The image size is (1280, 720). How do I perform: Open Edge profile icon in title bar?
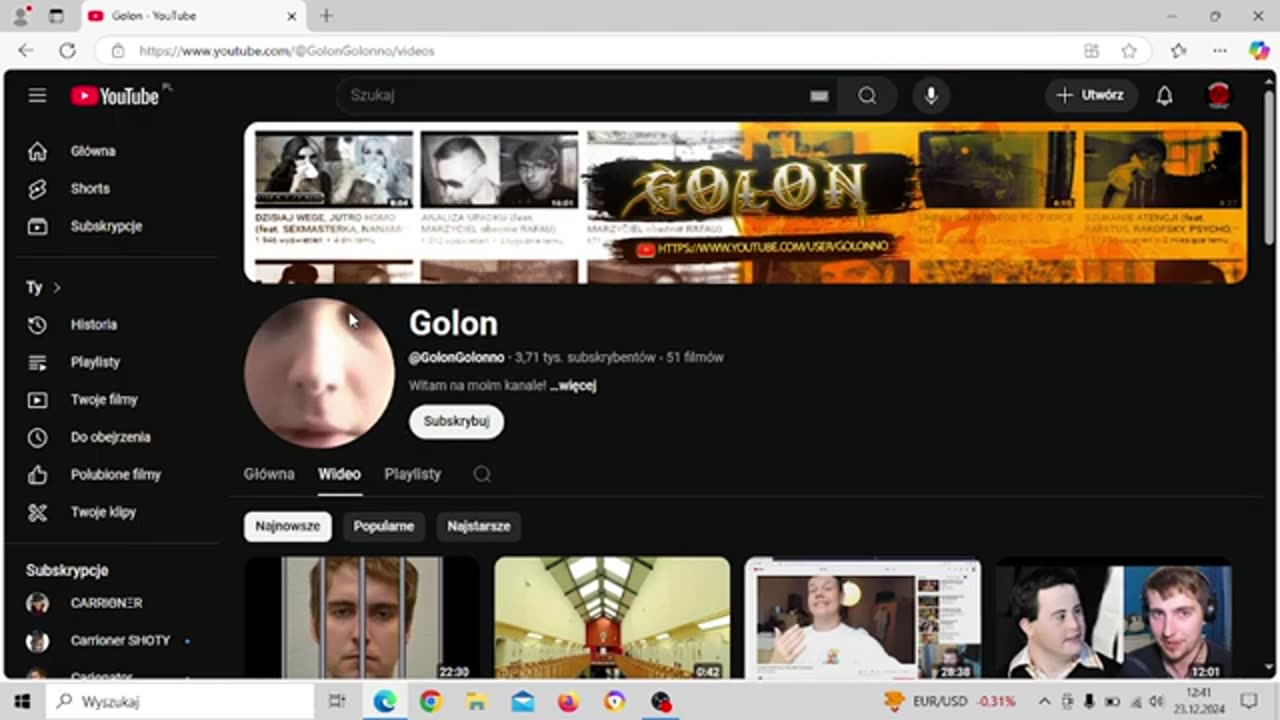coord(20,16)
